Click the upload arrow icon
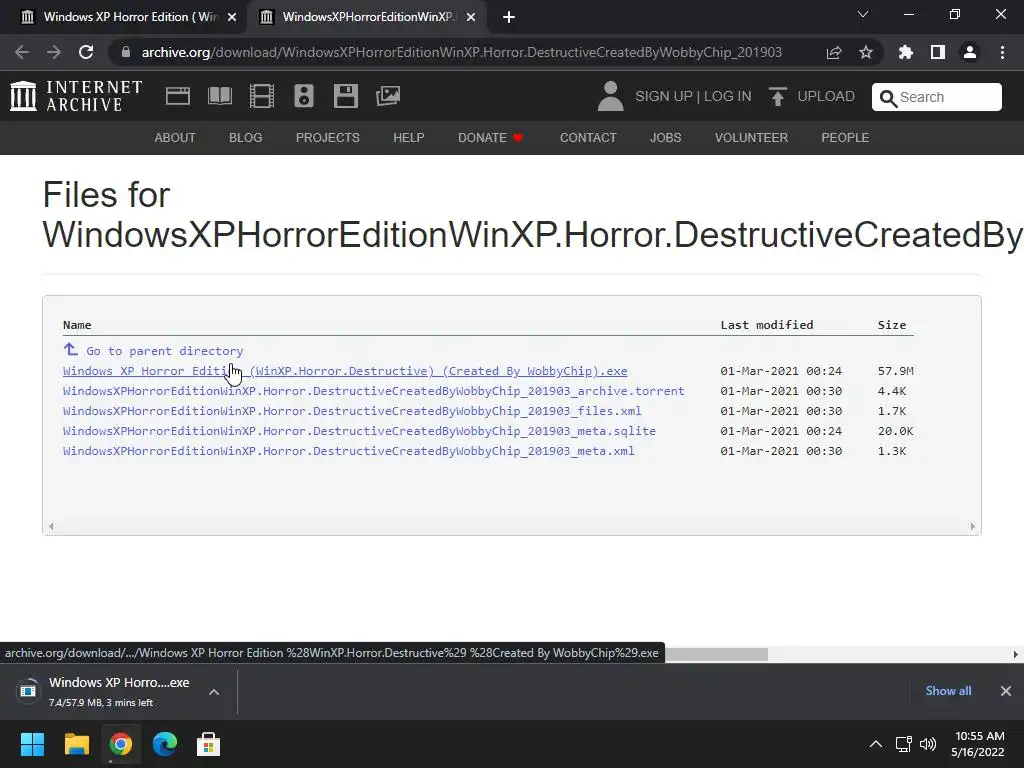 pyautogui.click(x=777, y=97)
